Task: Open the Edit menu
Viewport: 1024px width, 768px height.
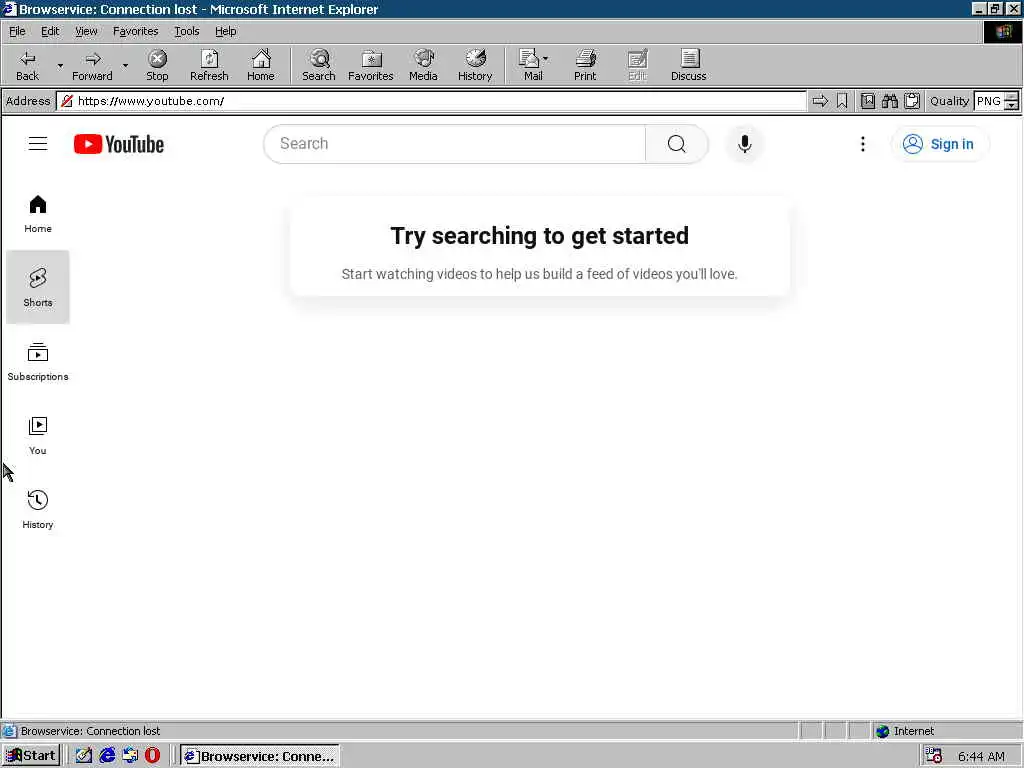Action: 50,31
